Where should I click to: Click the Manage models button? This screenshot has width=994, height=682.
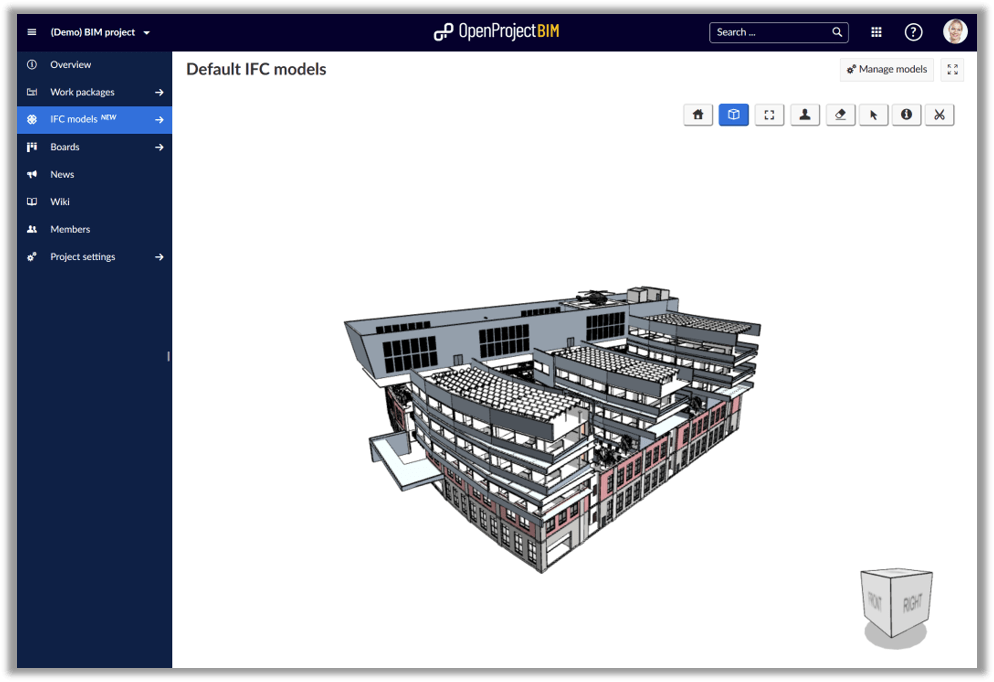(886, 69)
